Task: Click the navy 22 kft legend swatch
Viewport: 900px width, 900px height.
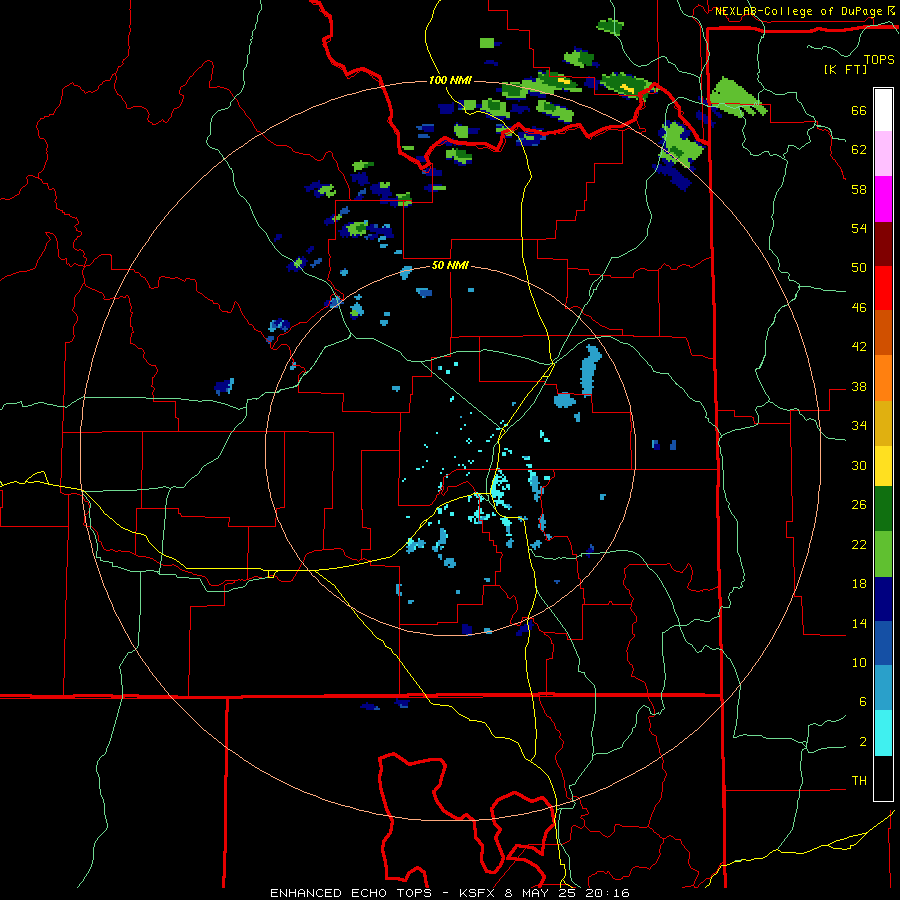Action: [x=883, y=599]
